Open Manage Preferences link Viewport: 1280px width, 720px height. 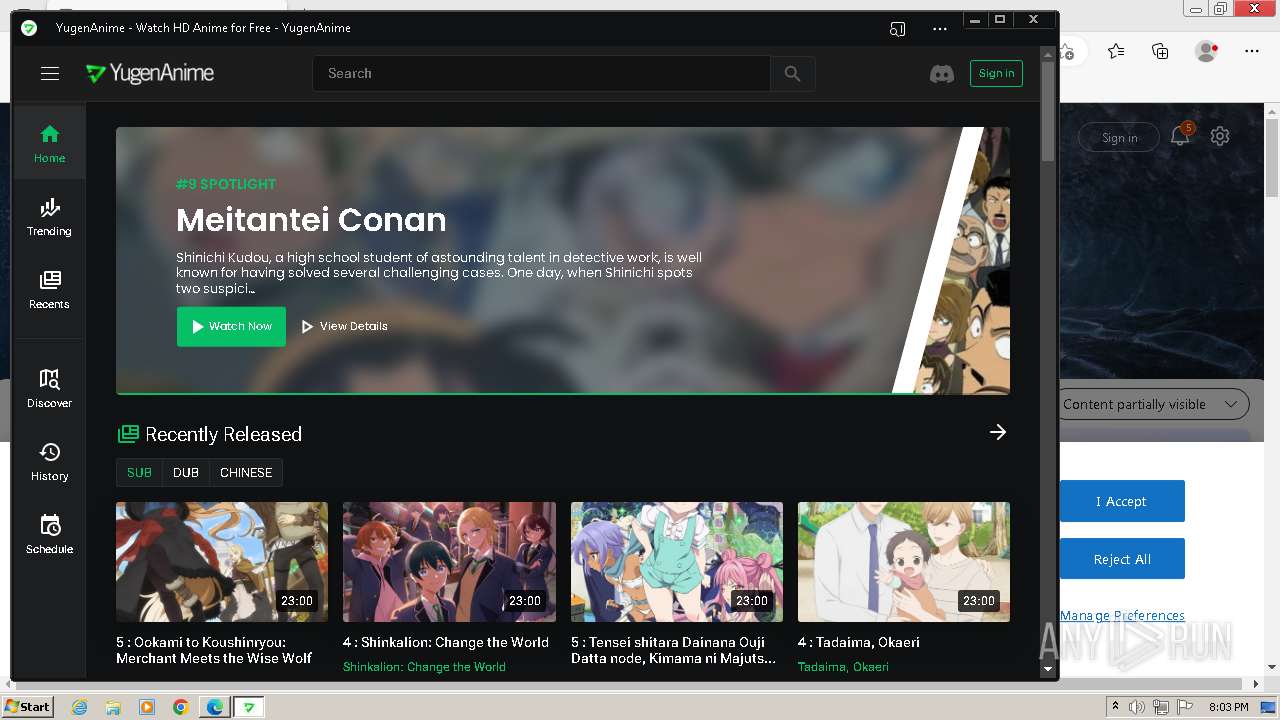1122,615
